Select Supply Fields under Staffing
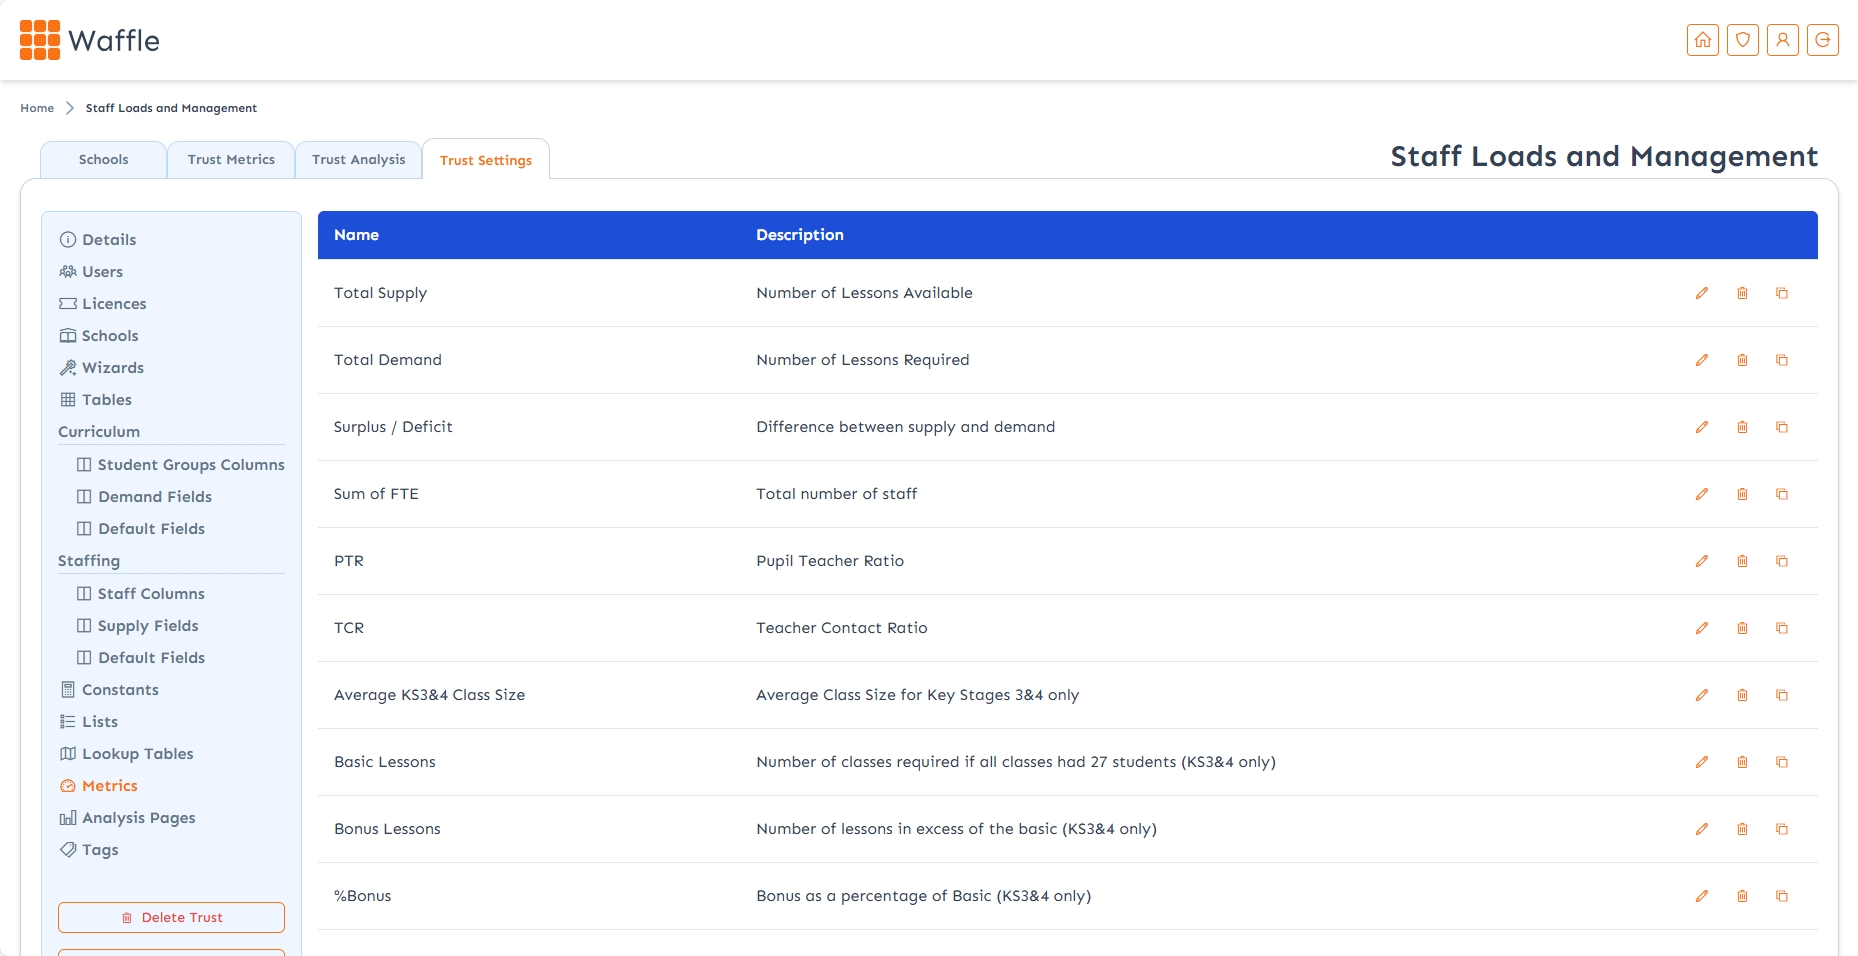The image size is (1858, 956). tap(148, 626)
